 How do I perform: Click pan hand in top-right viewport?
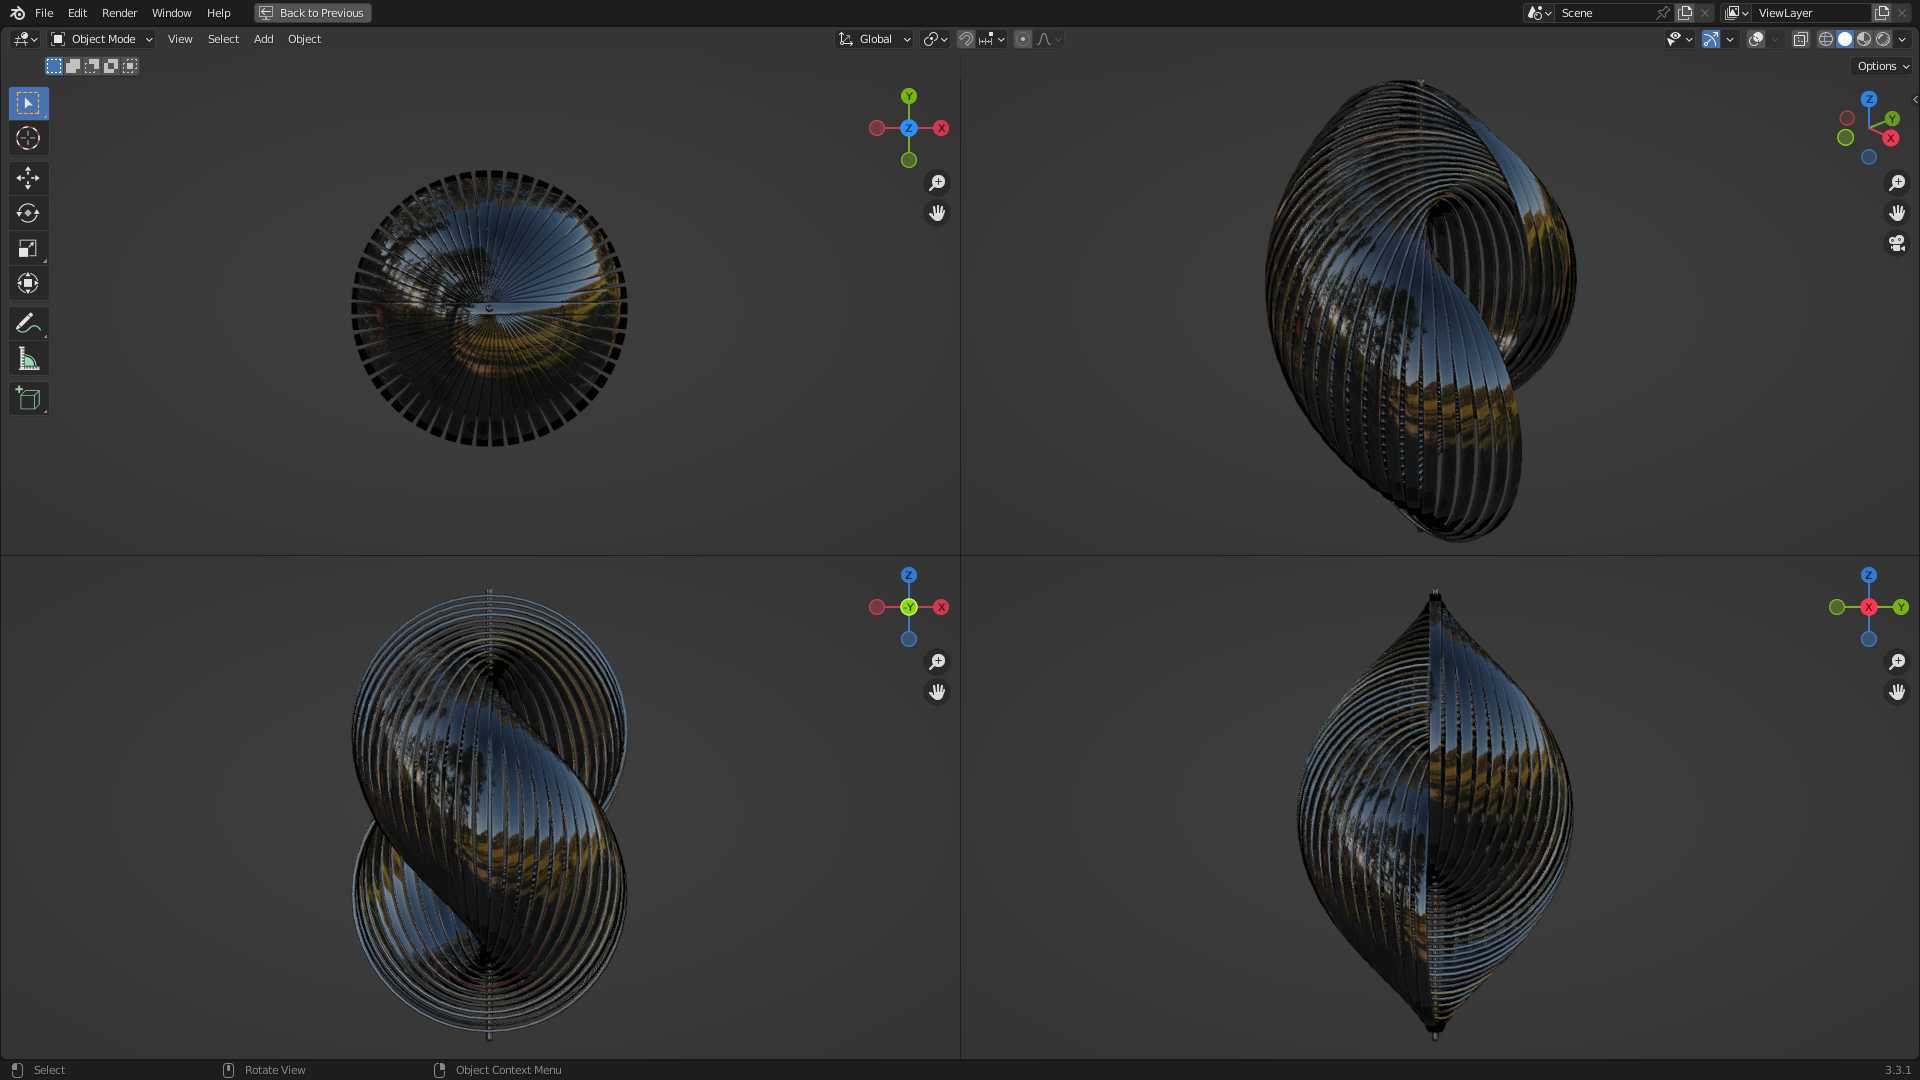coord(1897,213)
